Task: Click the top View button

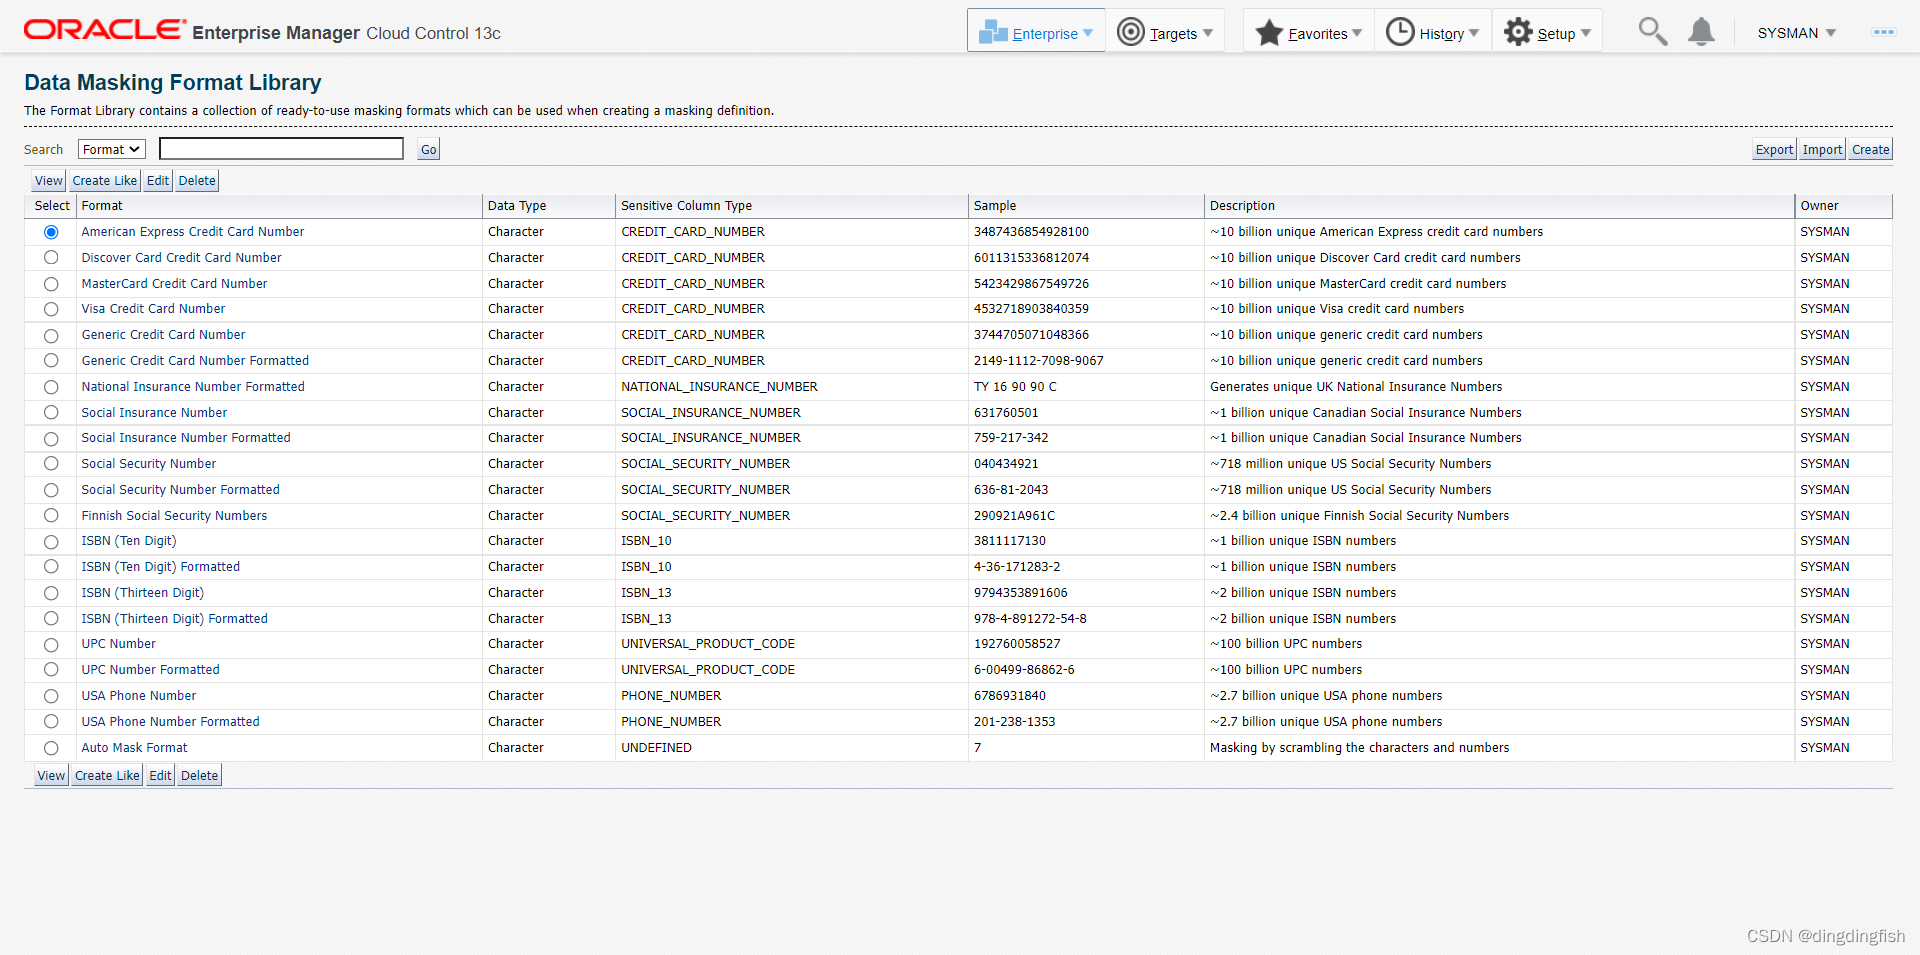Action: coord(49,181)
